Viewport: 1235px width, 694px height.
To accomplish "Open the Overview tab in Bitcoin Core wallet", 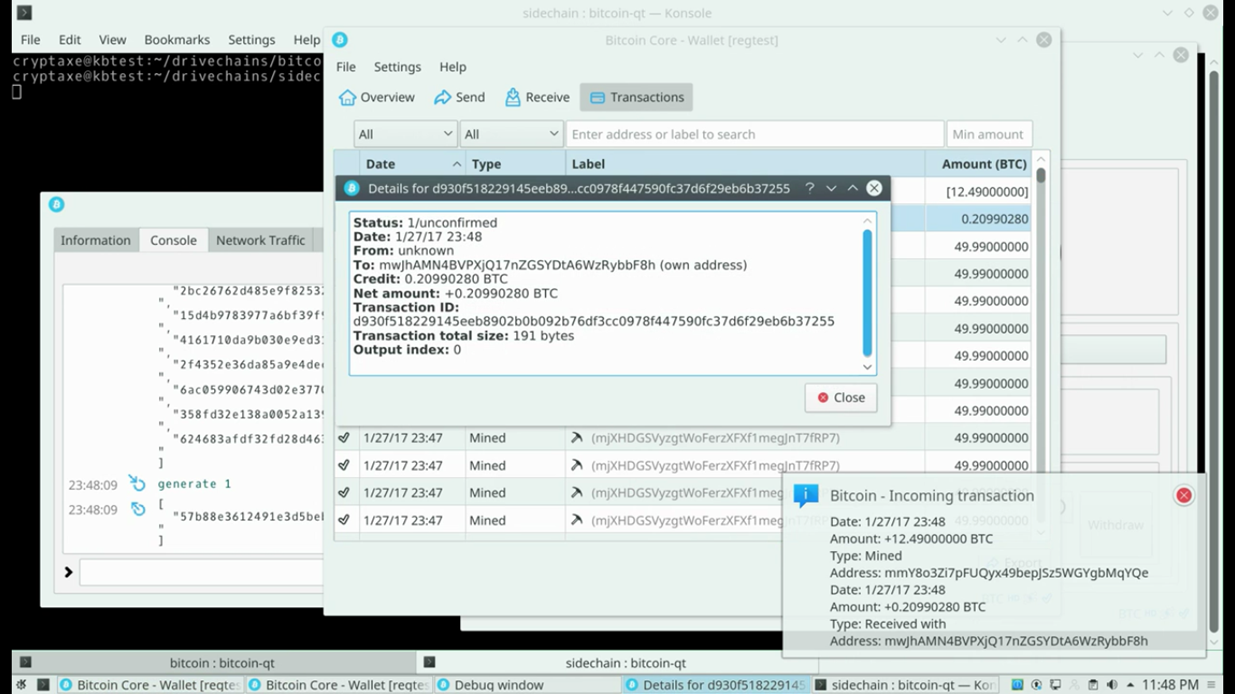I will (x=376, y=97).
